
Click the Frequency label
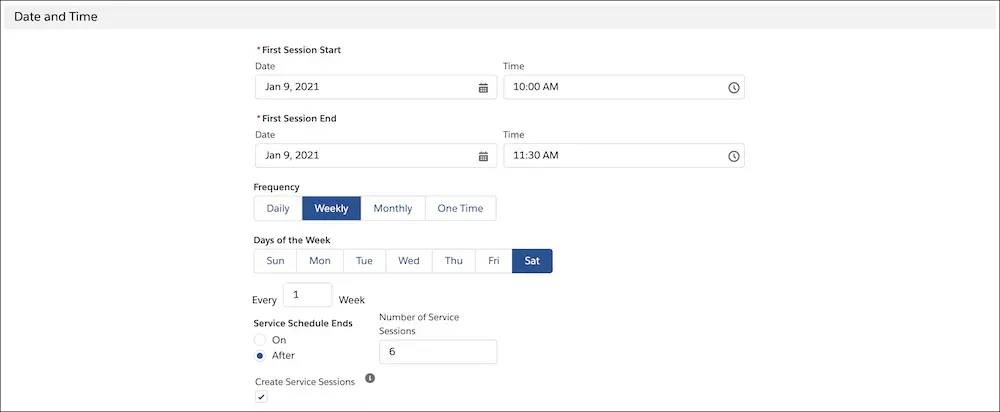click(x=277, y=187)
